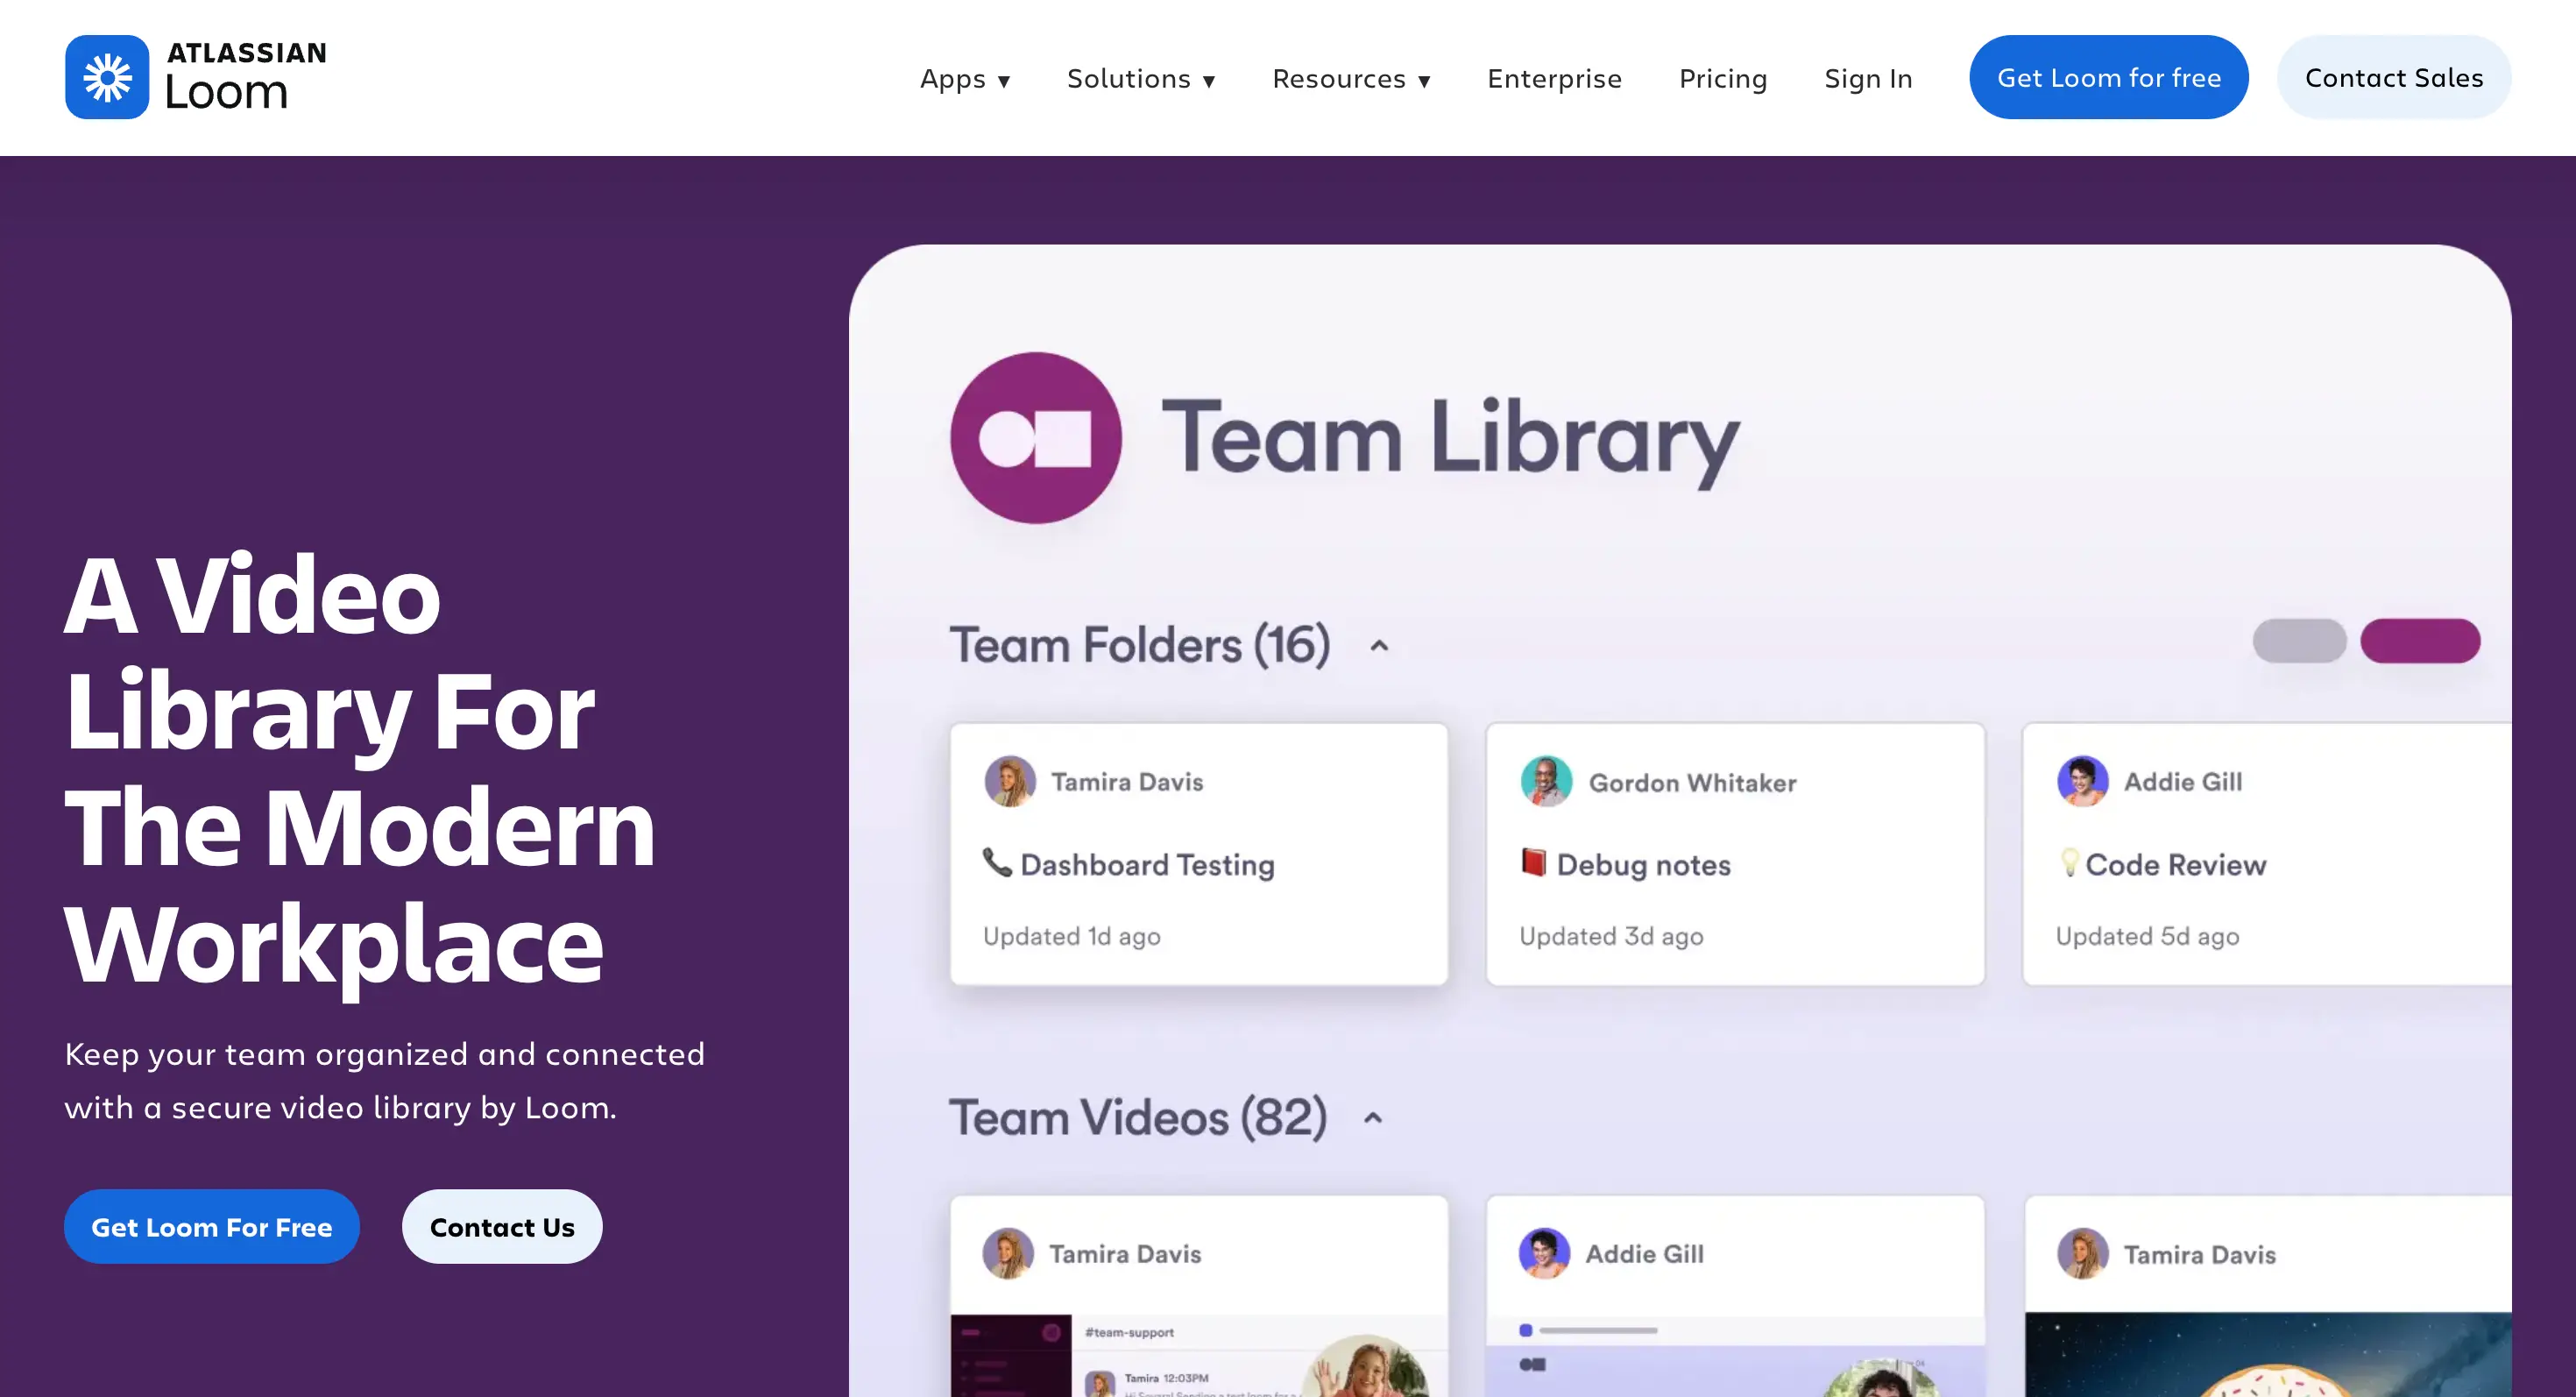Click Addie Gill's avatar on Code Review card
Viewport: 2576px width, 1397px height.
point(2083,781)
